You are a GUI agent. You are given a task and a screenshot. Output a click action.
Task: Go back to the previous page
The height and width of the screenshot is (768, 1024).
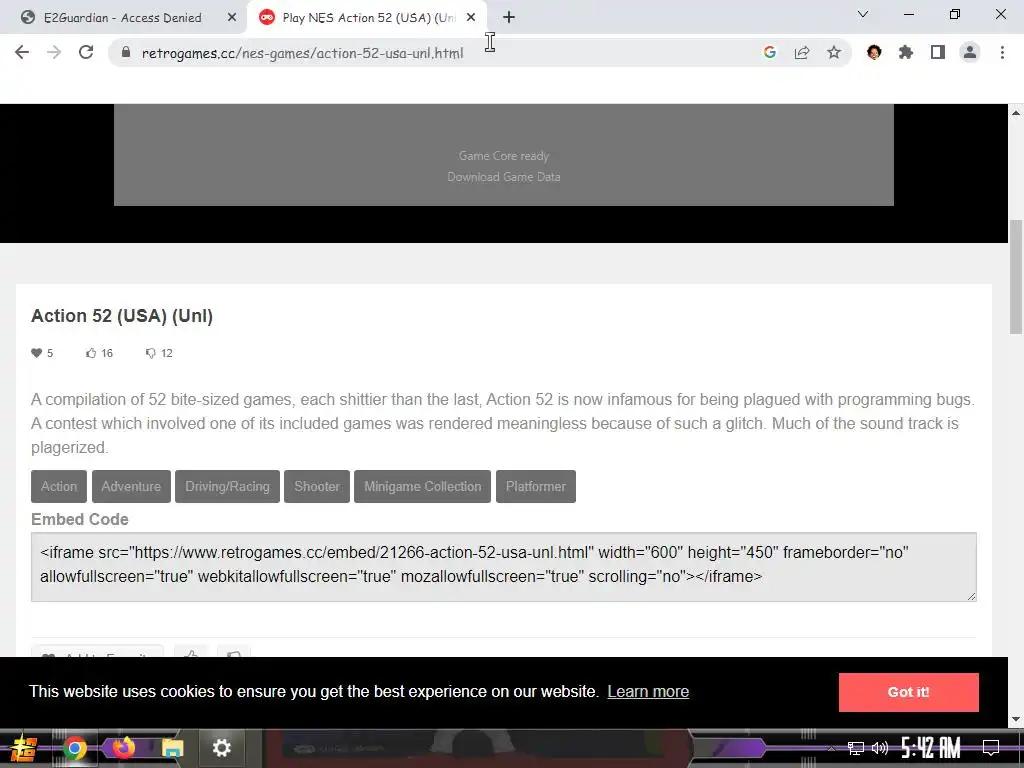pos(22,52)
